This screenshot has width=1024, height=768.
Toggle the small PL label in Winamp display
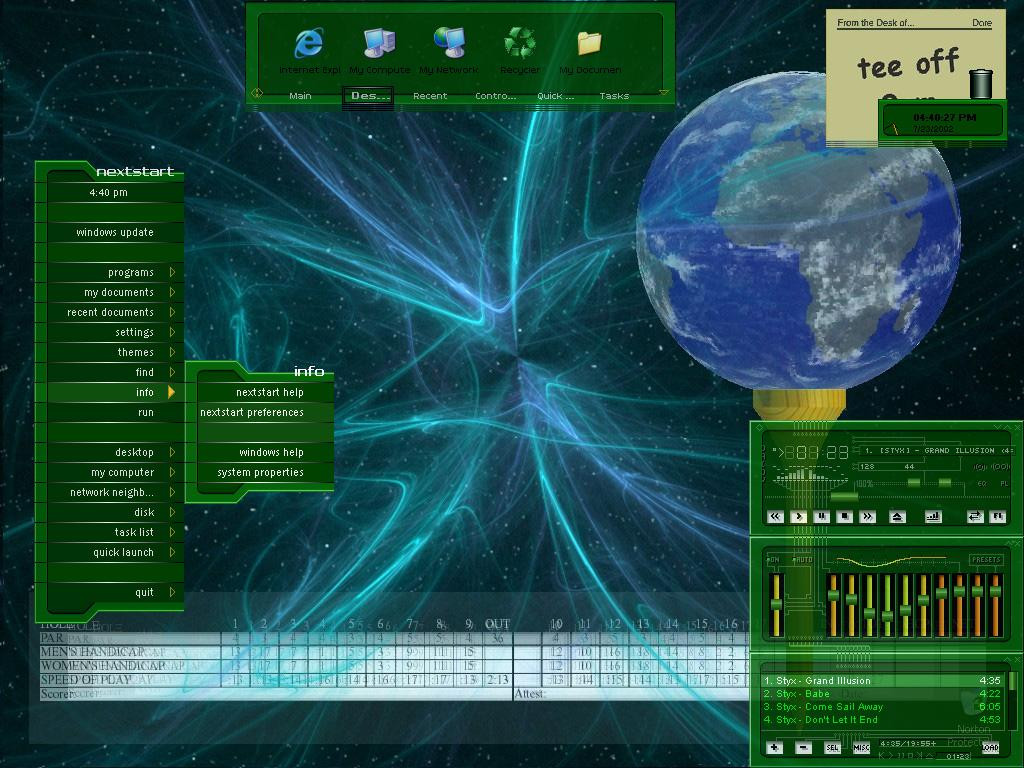(1004, 484)
